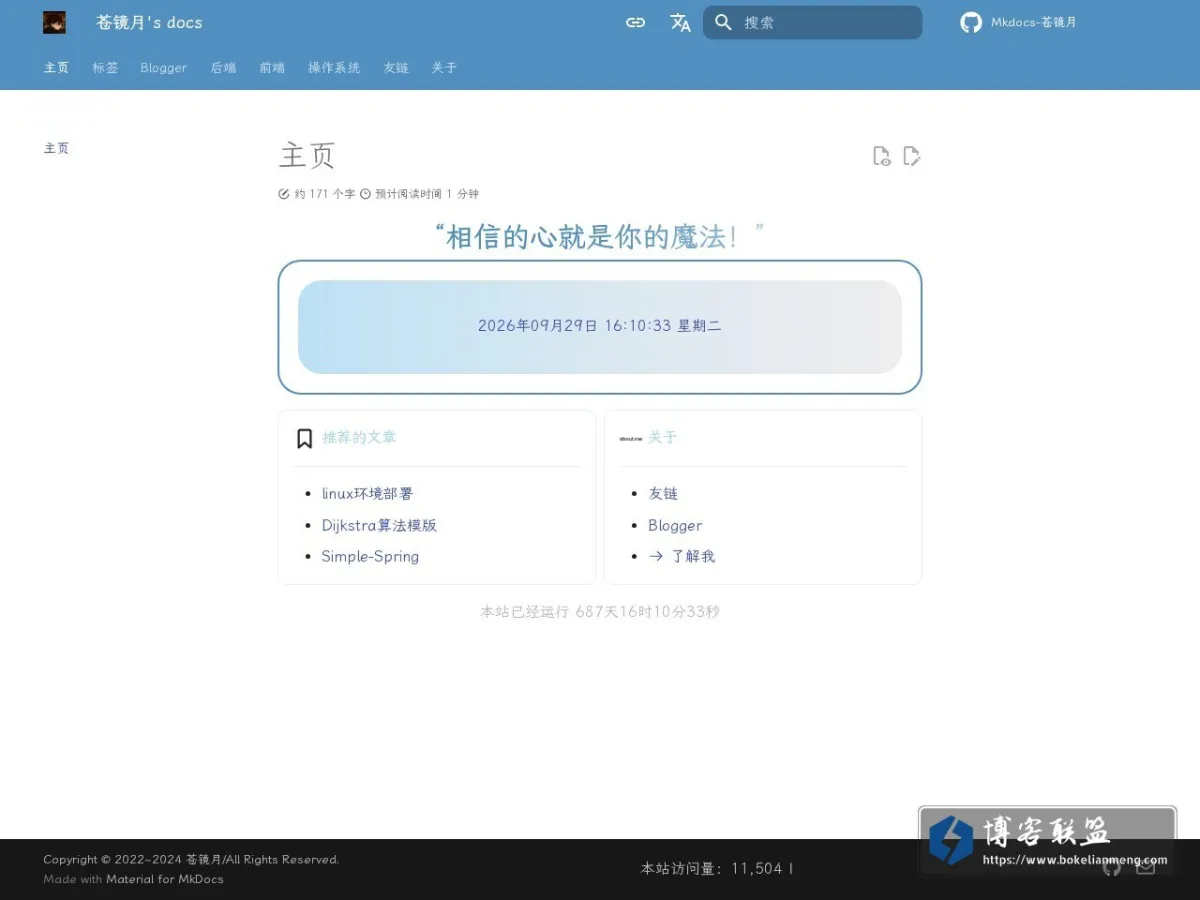Select the 主页 navigation tab
This screenshot has width=1200, height=900.
coord(56,67)
